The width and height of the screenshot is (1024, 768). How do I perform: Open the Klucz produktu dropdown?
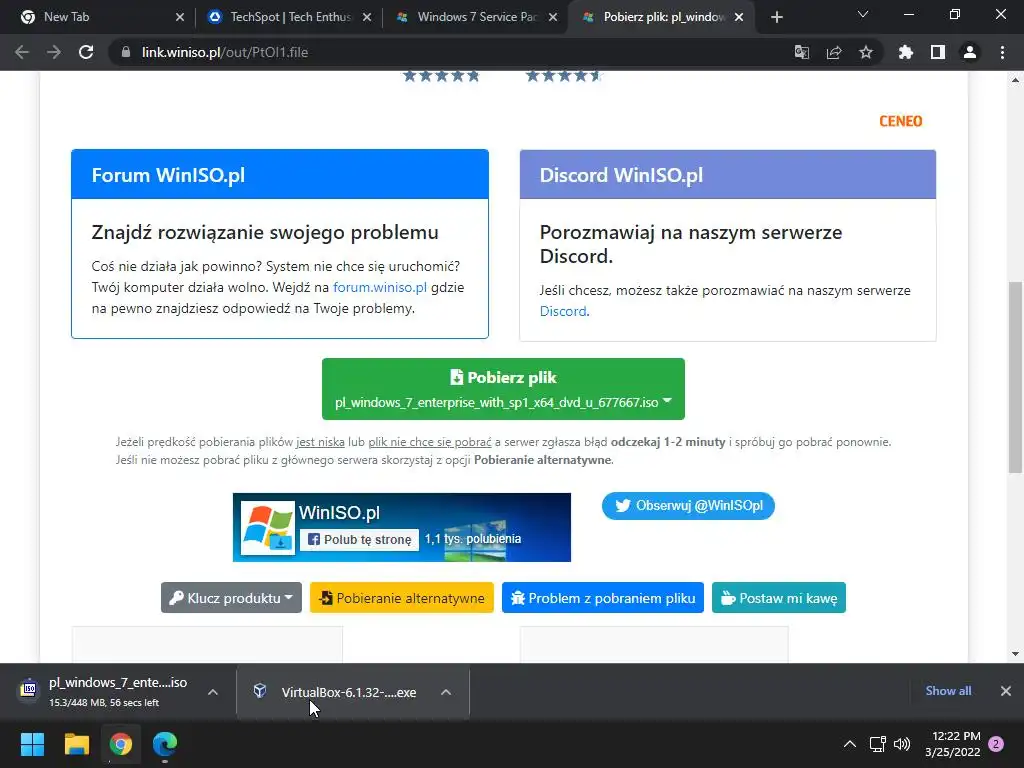pyautogui.click(x=231, y=598)
